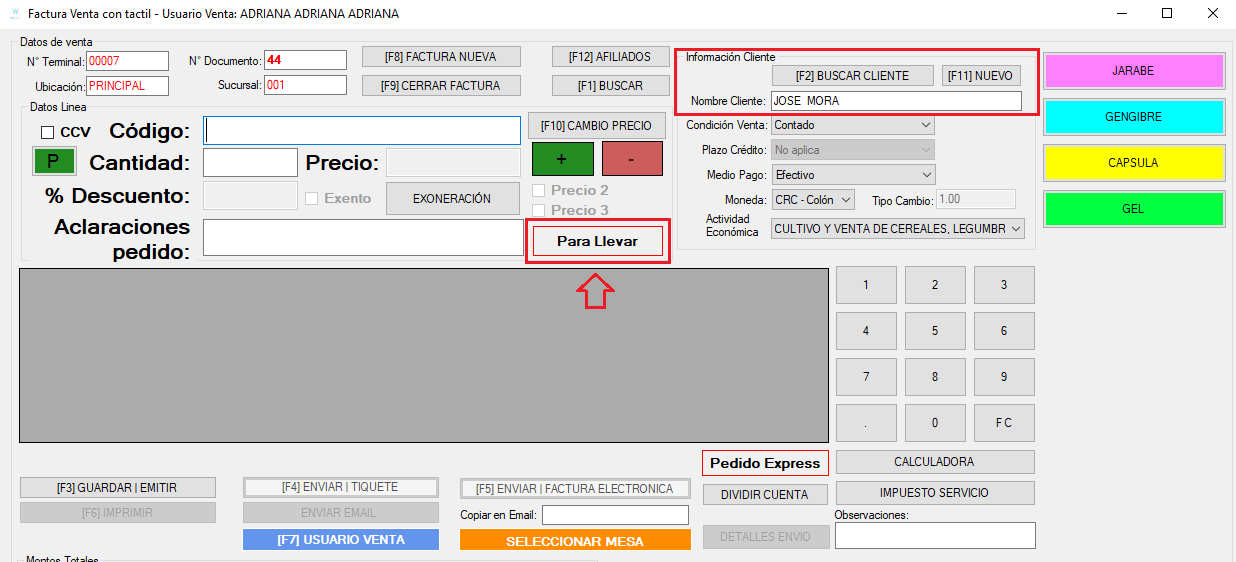Select the CAPSULA category button

[1133, 163]
